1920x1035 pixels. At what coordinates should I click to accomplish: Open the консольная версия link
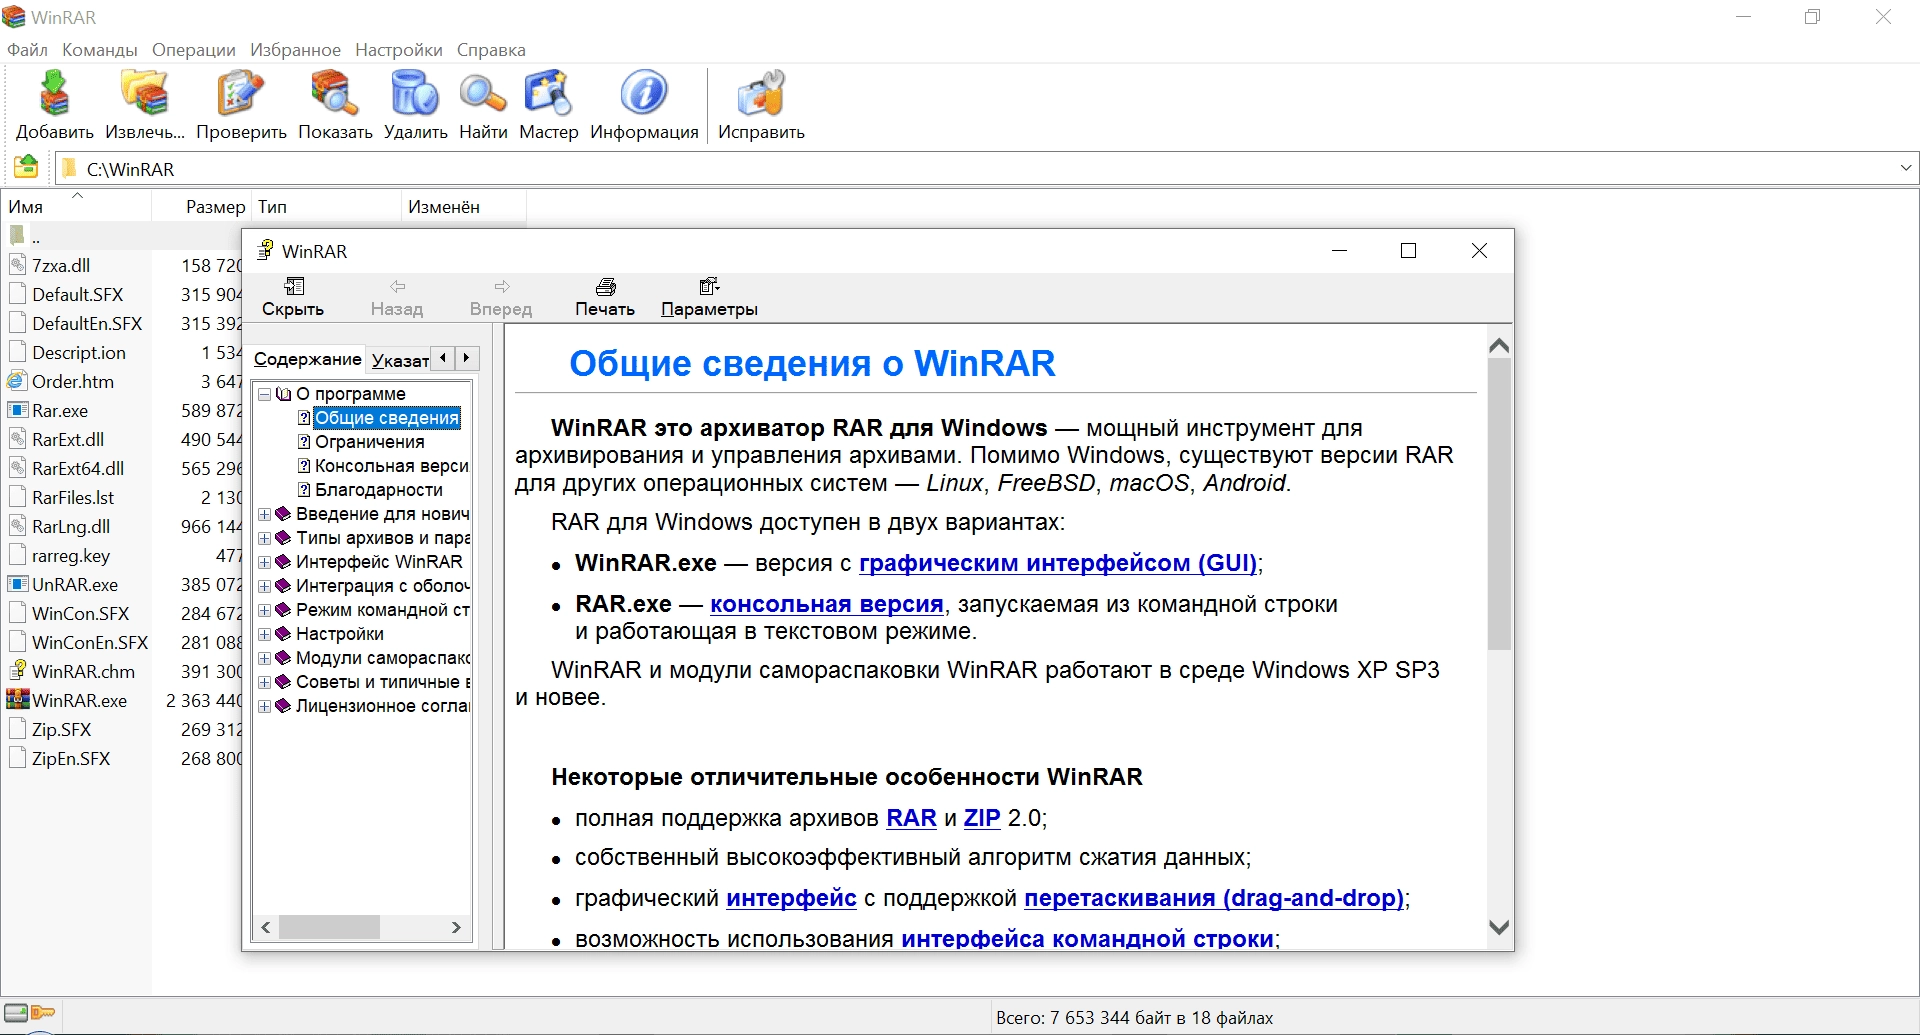pyautogui.click(x=827, y=604)
